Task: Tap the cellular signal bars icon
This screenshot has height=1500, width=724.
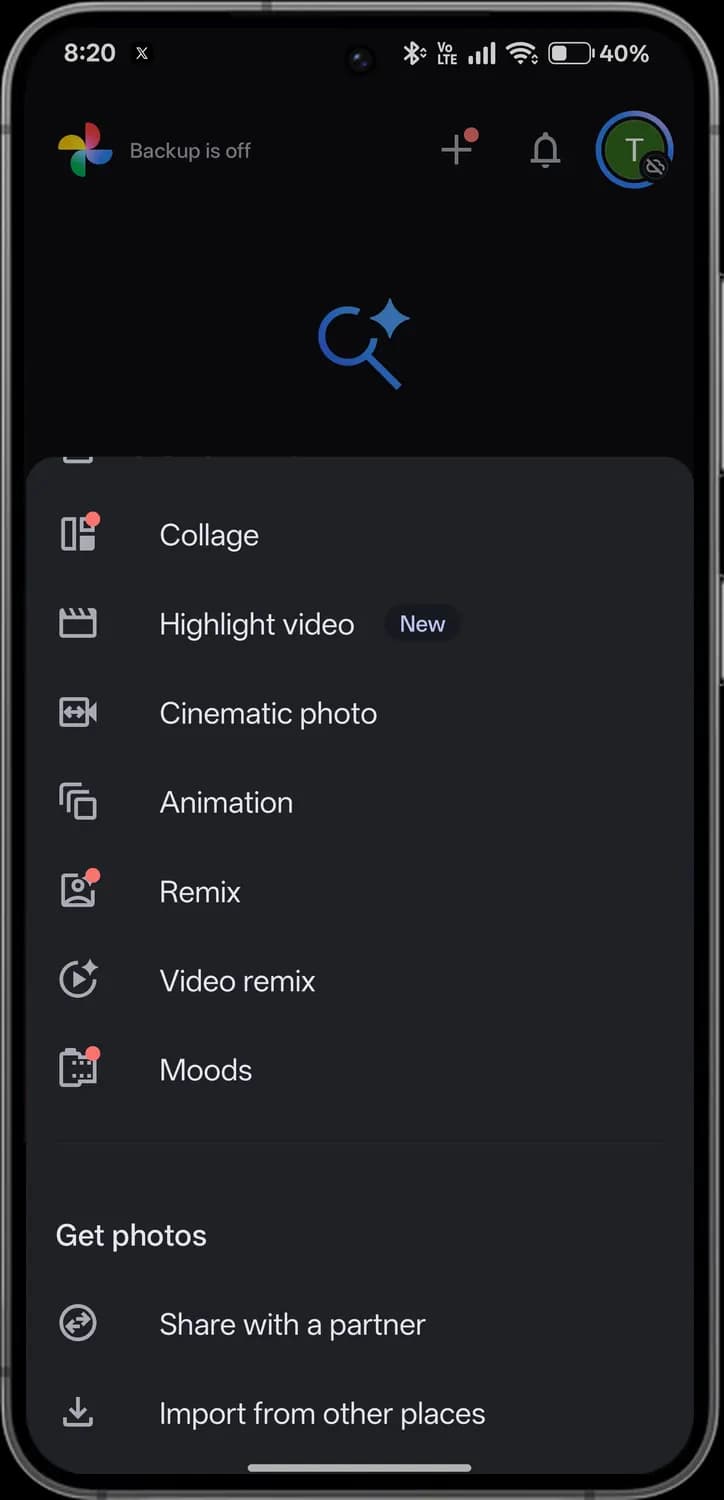Action: (x=482, y=53)
